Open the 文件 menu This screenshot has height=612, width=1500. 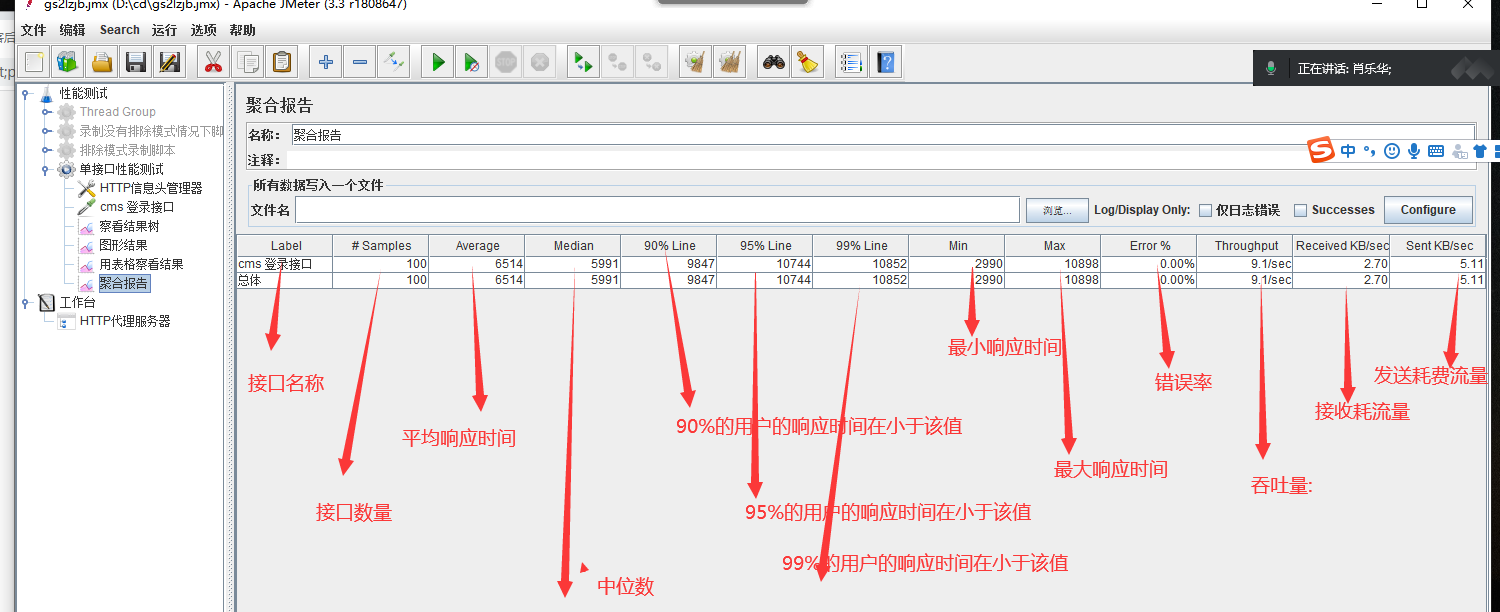click(x=33, y=30)
